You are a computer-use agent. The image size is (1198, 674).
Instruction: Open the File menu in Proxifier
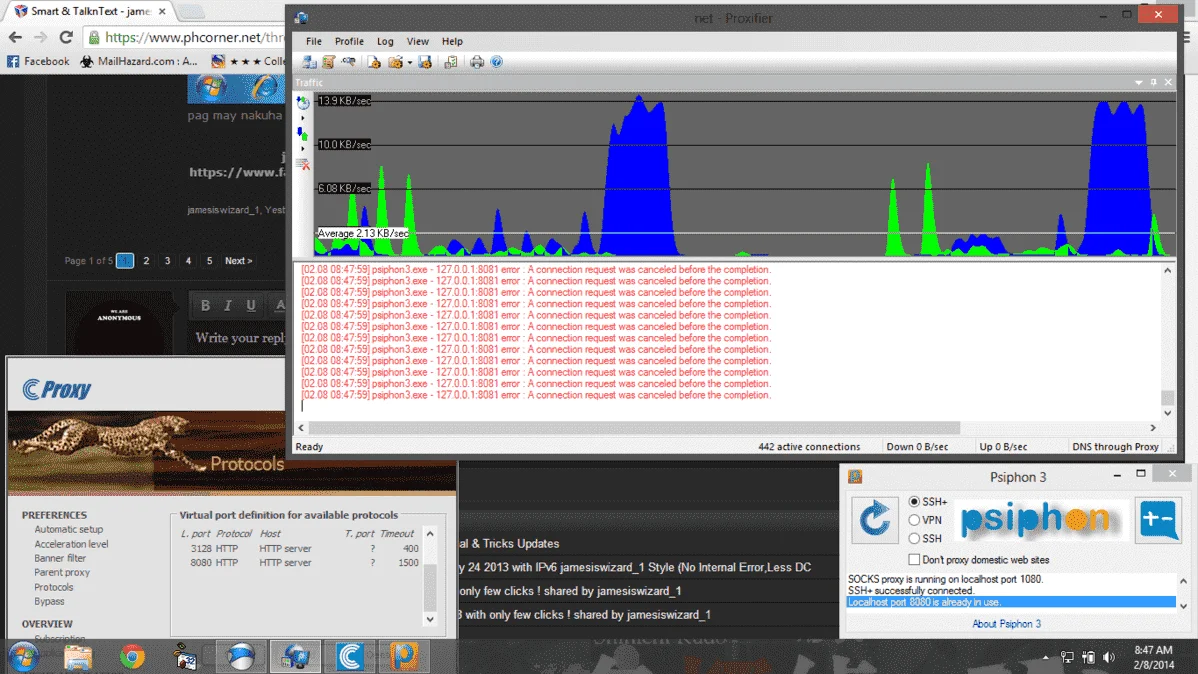pos(313,41)
